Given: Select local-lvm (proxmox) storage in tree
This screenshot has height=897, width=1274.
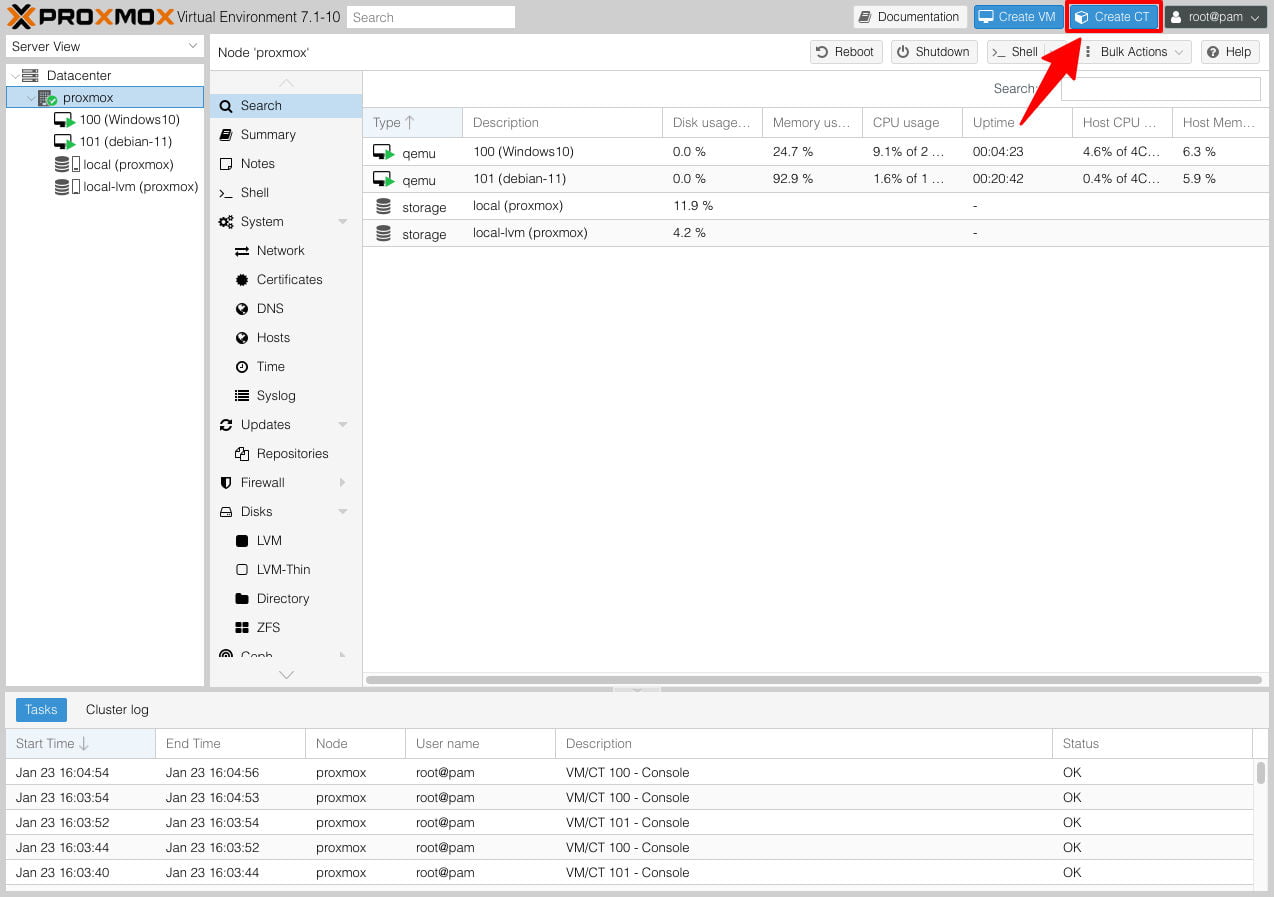Looking at the screenshot, I should [x=140, y=187].
